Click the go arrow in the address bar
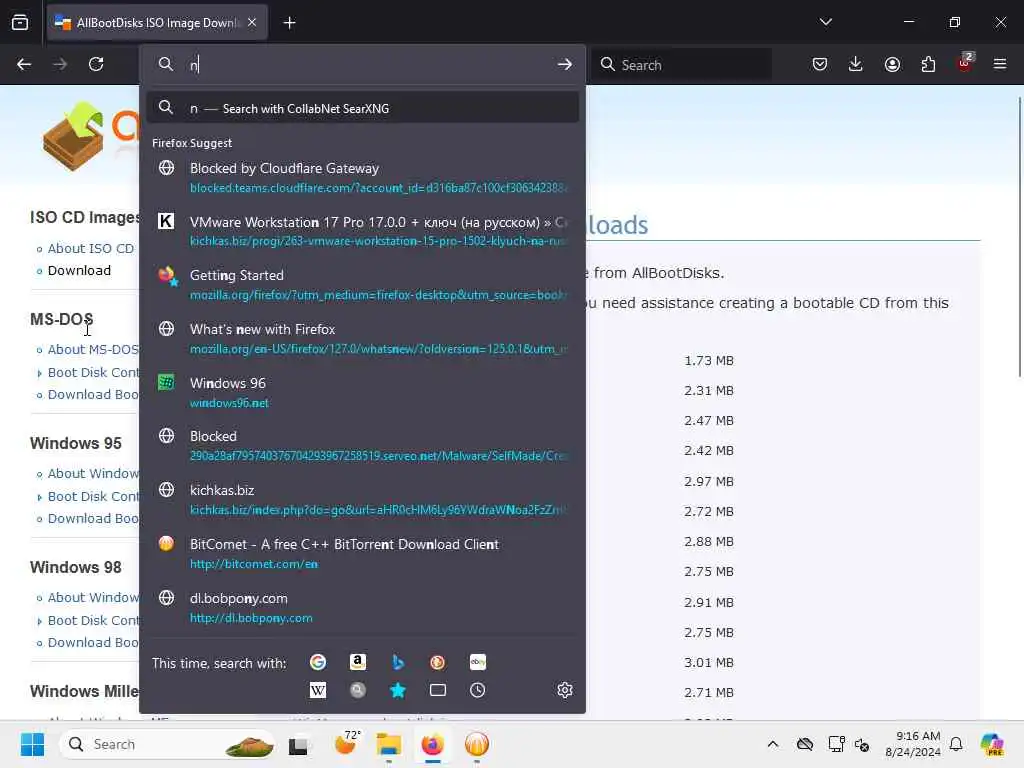This screenshot has width=1024, height=768. tap(565, 64)
